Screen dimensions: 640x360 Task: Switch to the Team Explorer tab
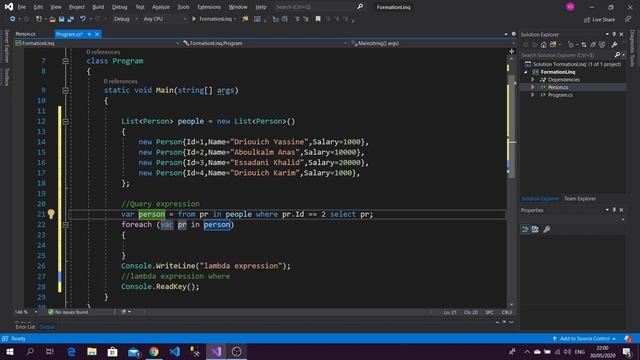580,199
